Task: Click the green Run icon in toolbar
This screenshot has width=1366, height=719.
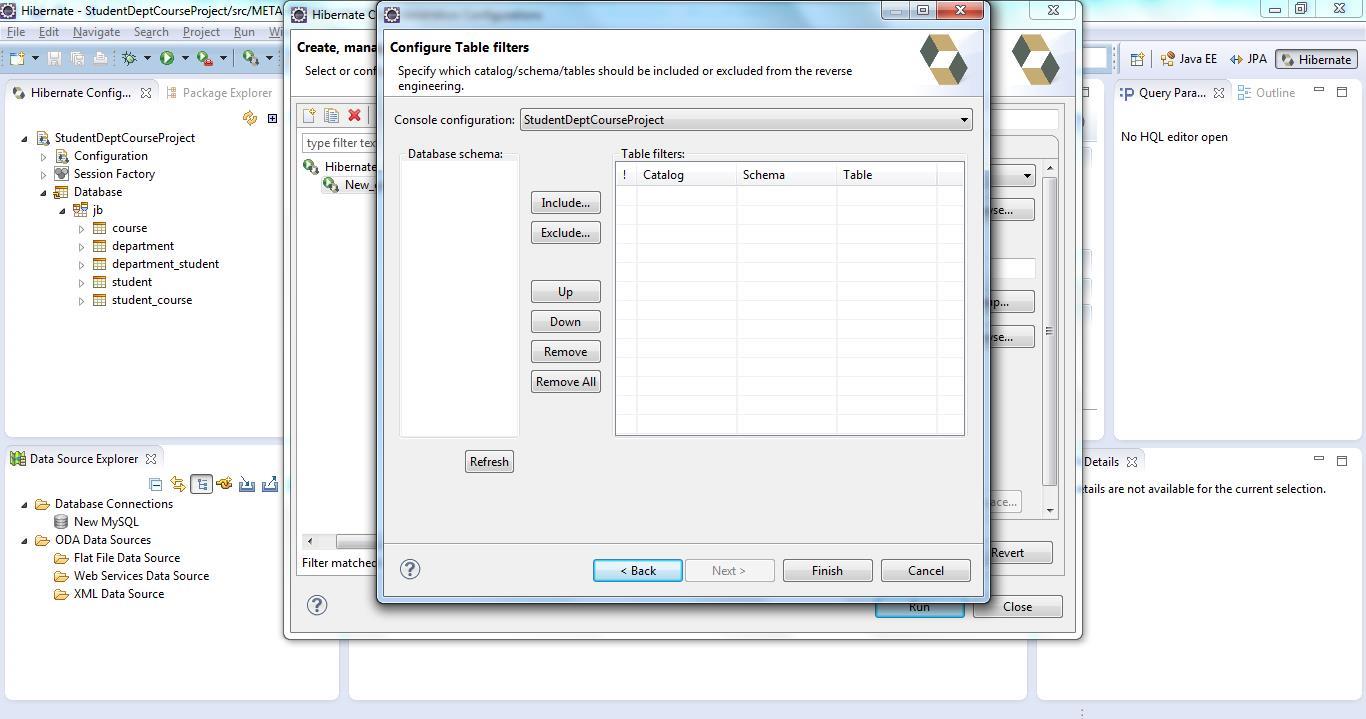Action: click(x=167, y=58)
